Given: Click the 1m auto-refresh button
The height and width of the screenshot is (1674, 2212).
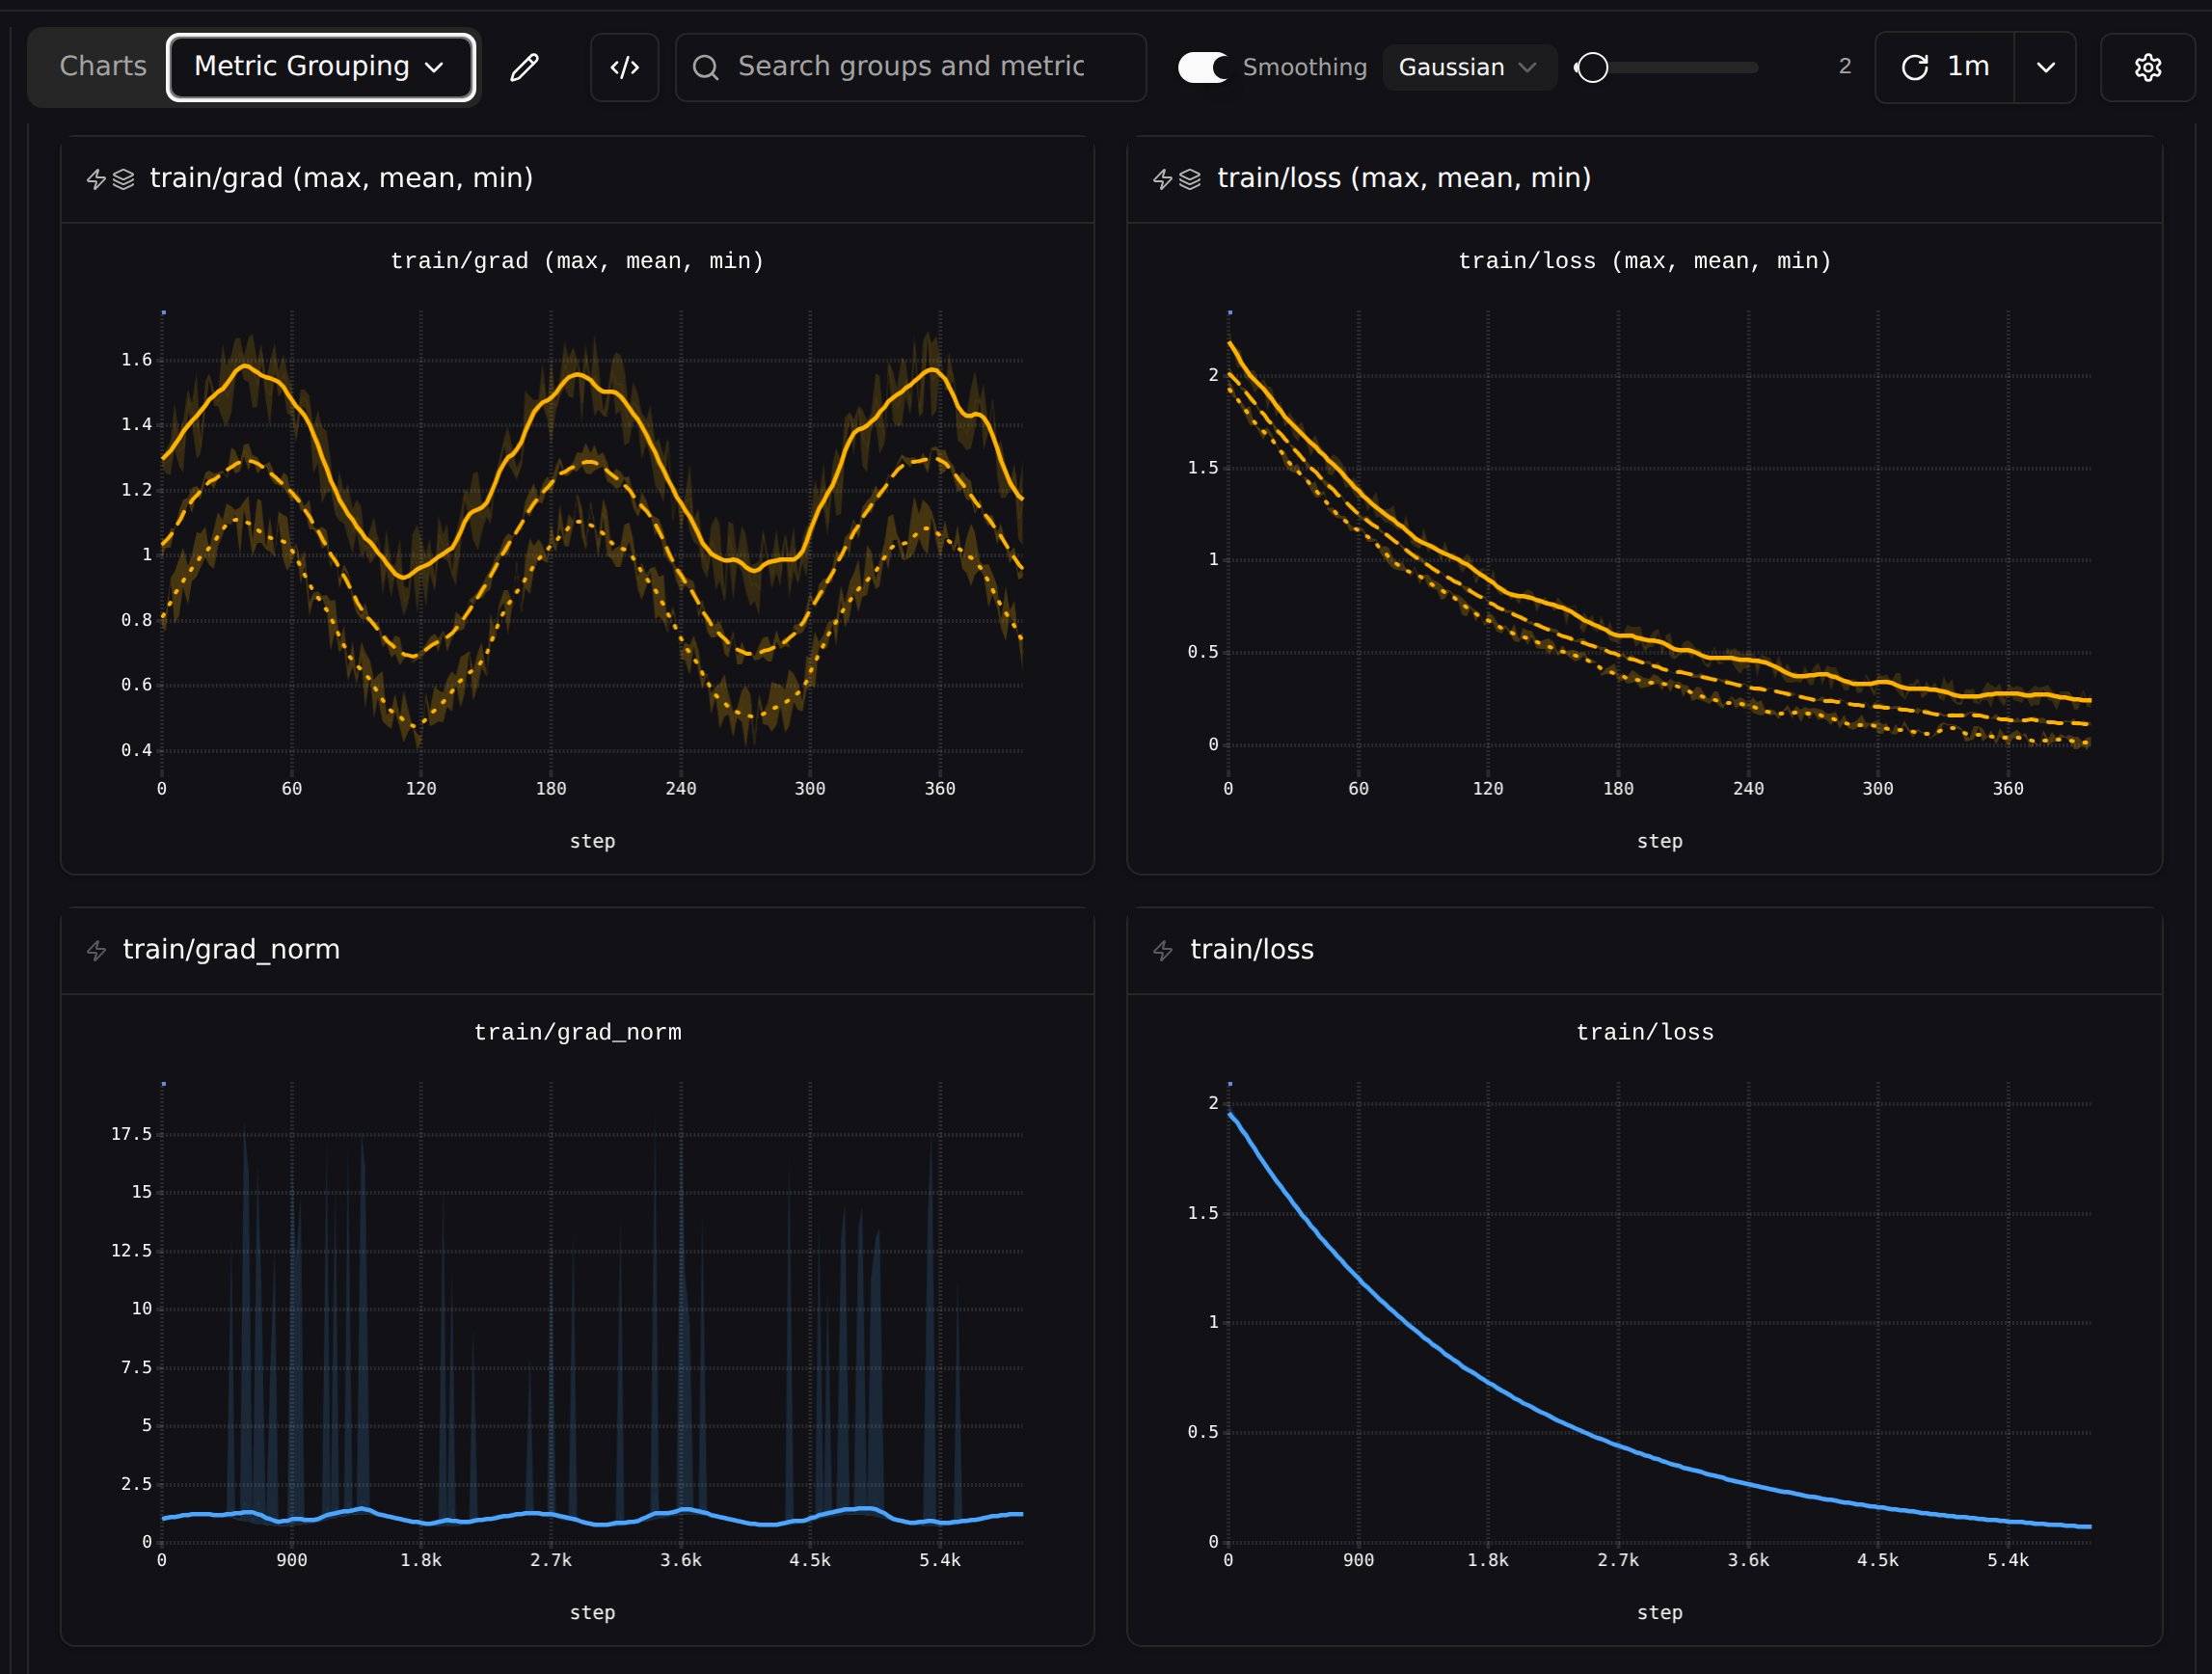Looking at the screenshot, I should (x=1945, y=67).
